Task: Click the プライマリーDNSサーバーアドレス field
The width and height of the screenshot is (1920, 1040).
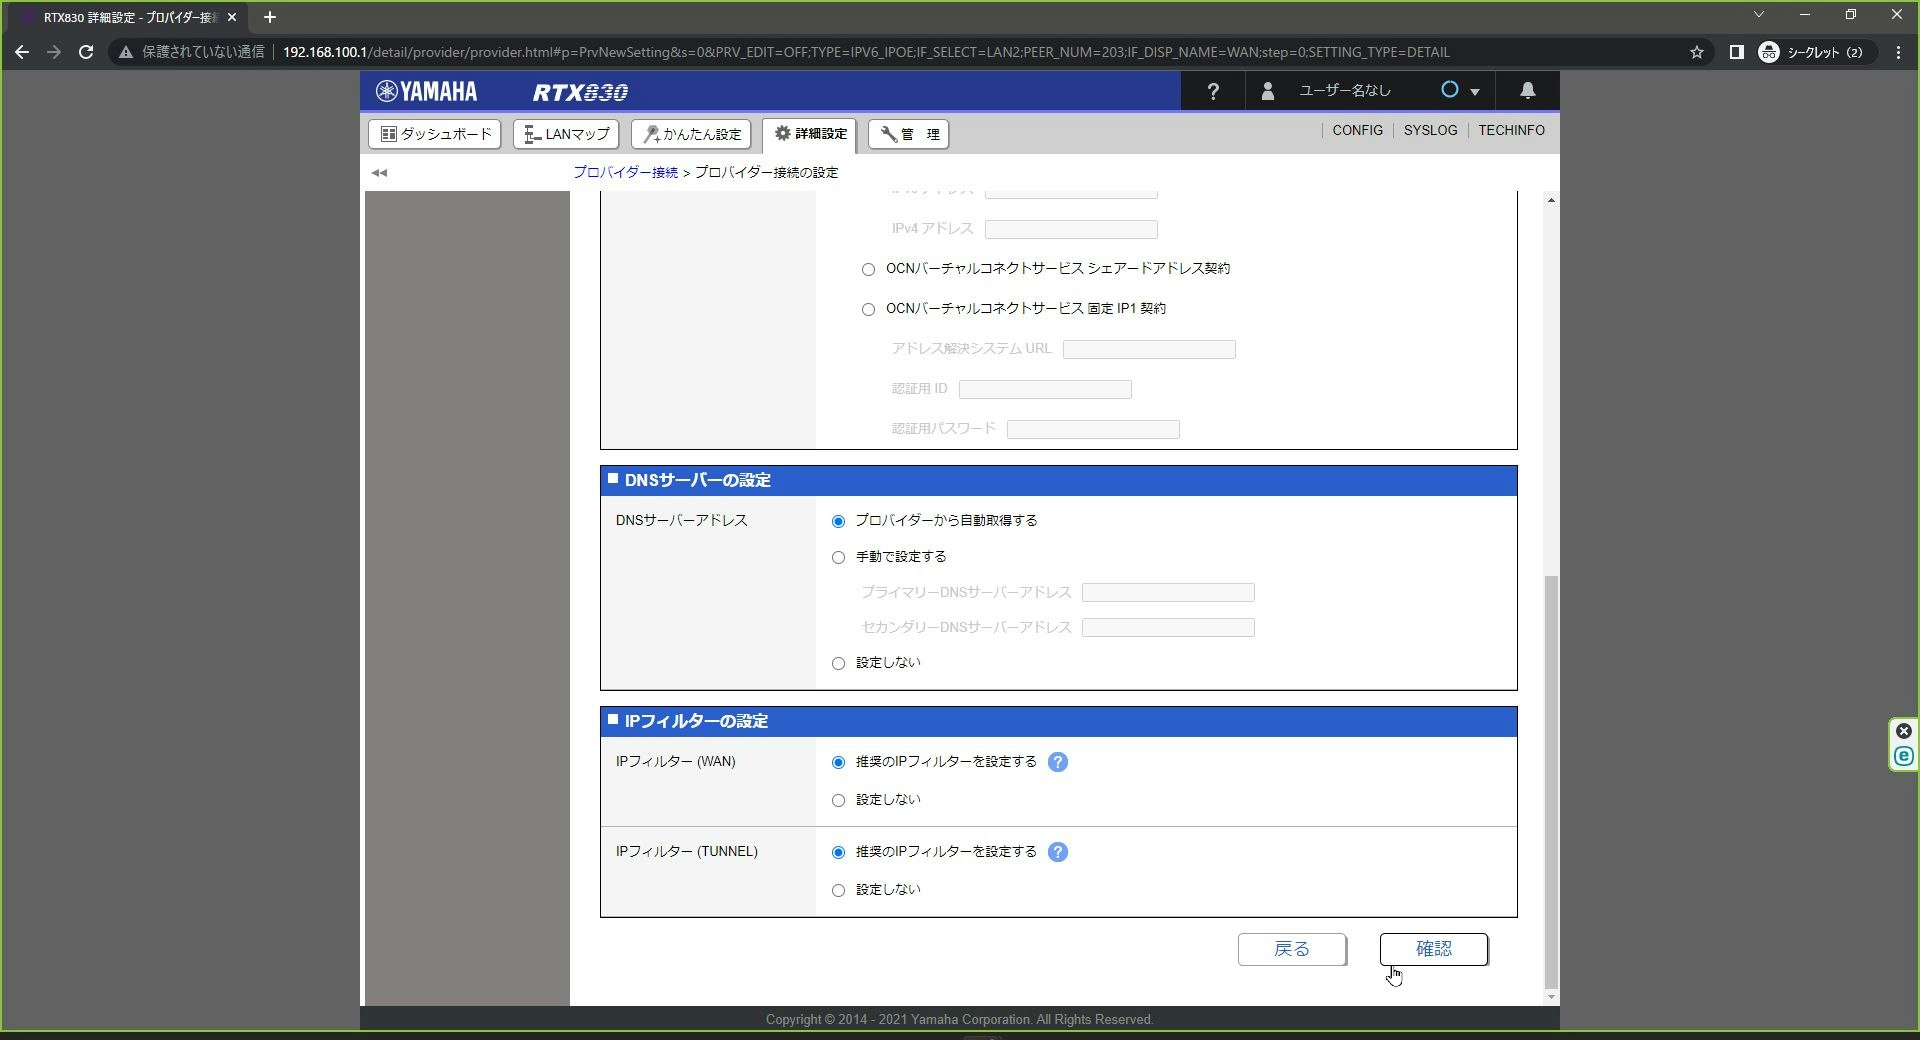Action: [x=1168, y=593]
